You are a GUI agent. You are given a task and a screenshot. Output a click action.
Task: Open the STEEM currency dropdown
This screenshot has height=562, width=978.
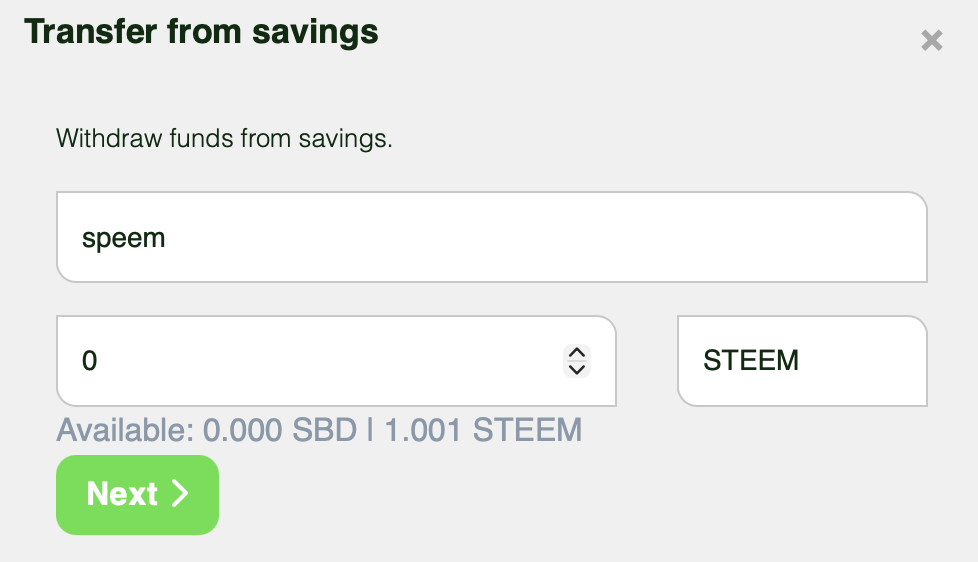click(x=801, y=361)
